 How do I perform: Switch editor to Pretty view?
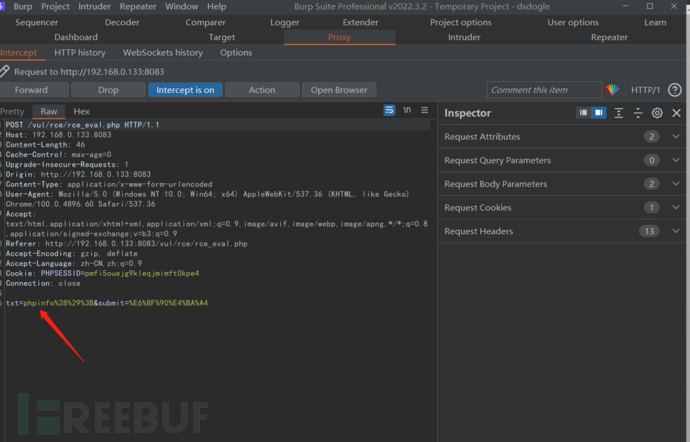coord(12,111)
